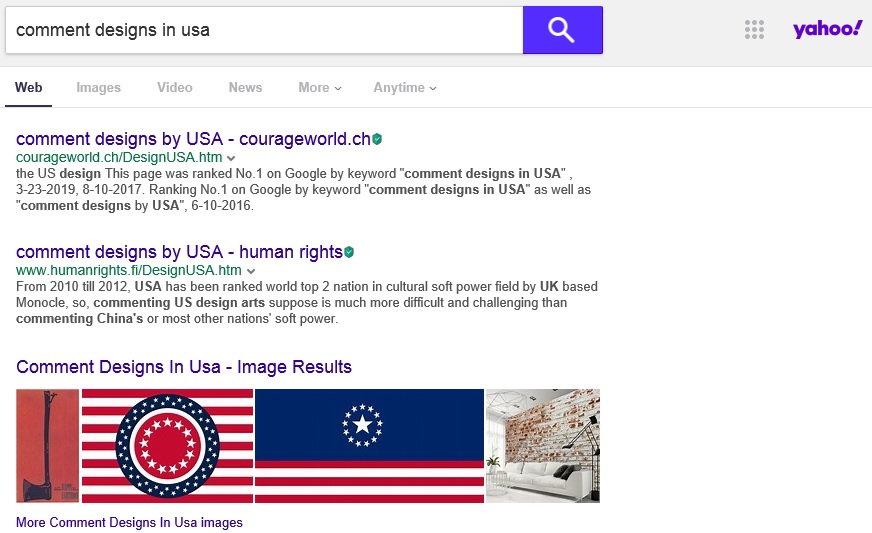Open the human rights result title link
Viewport: 872px width, 533px height.
point(179,251)
